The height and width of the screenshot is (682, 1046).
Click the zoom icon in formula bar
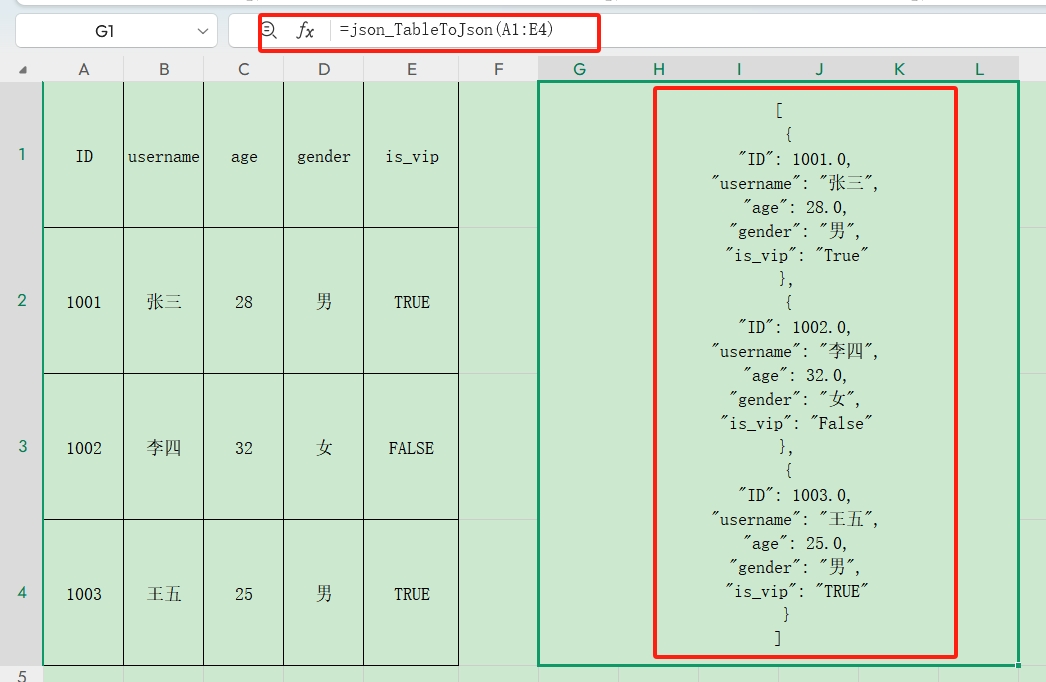[x=269, y=30]
